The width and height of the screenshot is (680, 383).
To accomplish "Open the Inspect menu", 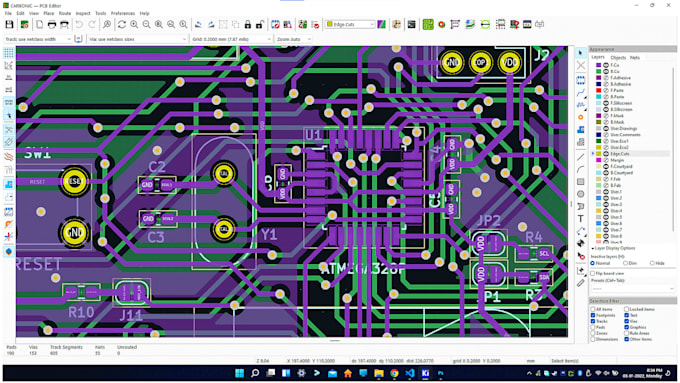I will pos(83,13).
